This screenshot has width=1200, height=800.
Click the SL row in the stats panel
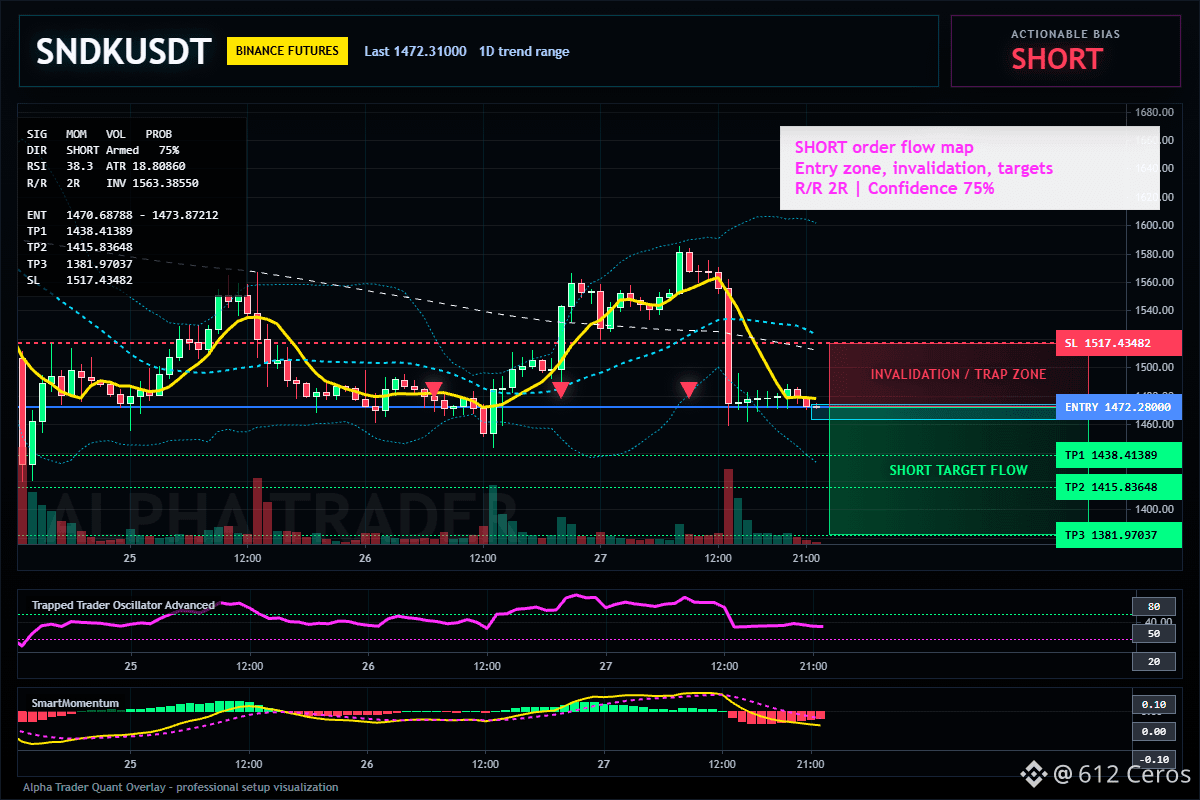pyautogui.click(x=79, y=279)
